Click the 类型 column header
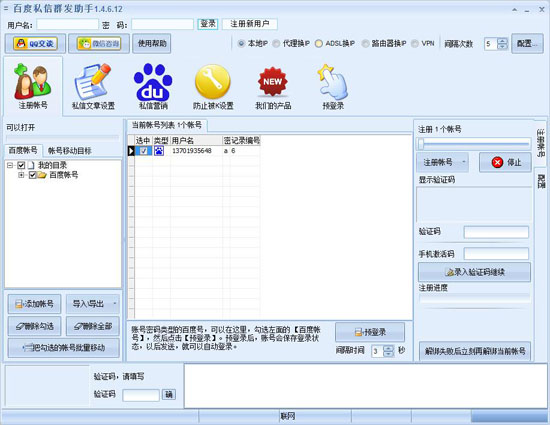This screenshot has height=425, width=550. click(161, 141)
